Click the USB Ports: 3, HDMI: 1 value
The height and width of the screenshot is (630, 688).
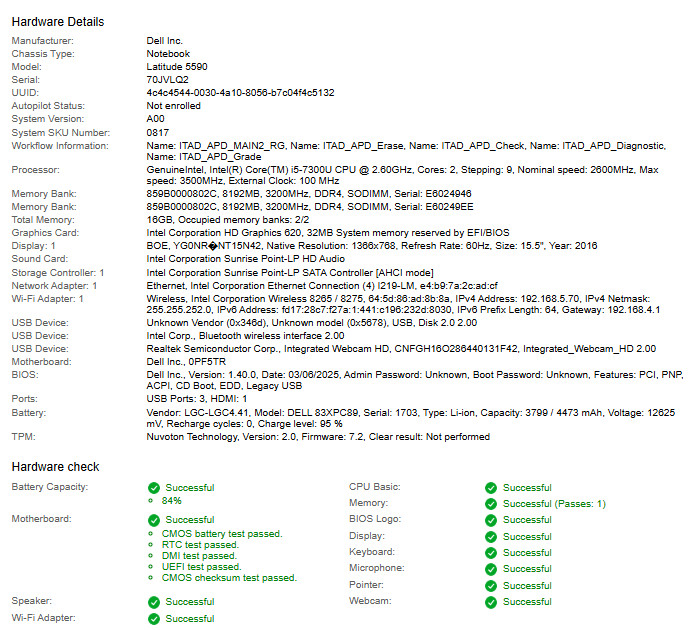click(197, 399)
